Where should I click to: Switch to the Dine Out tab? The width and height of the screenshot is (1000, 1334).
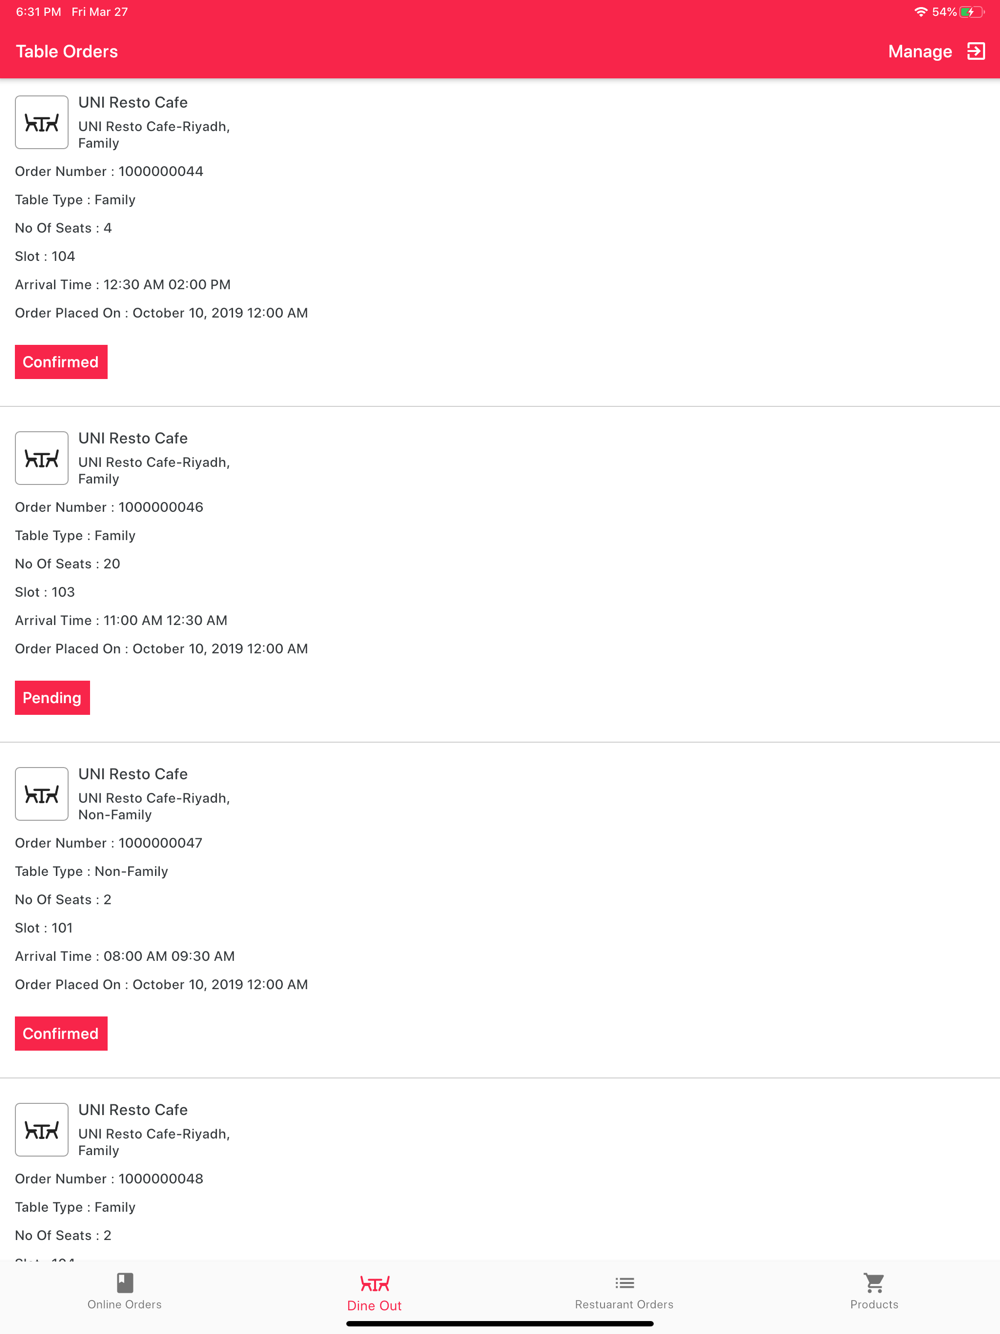375,1293
